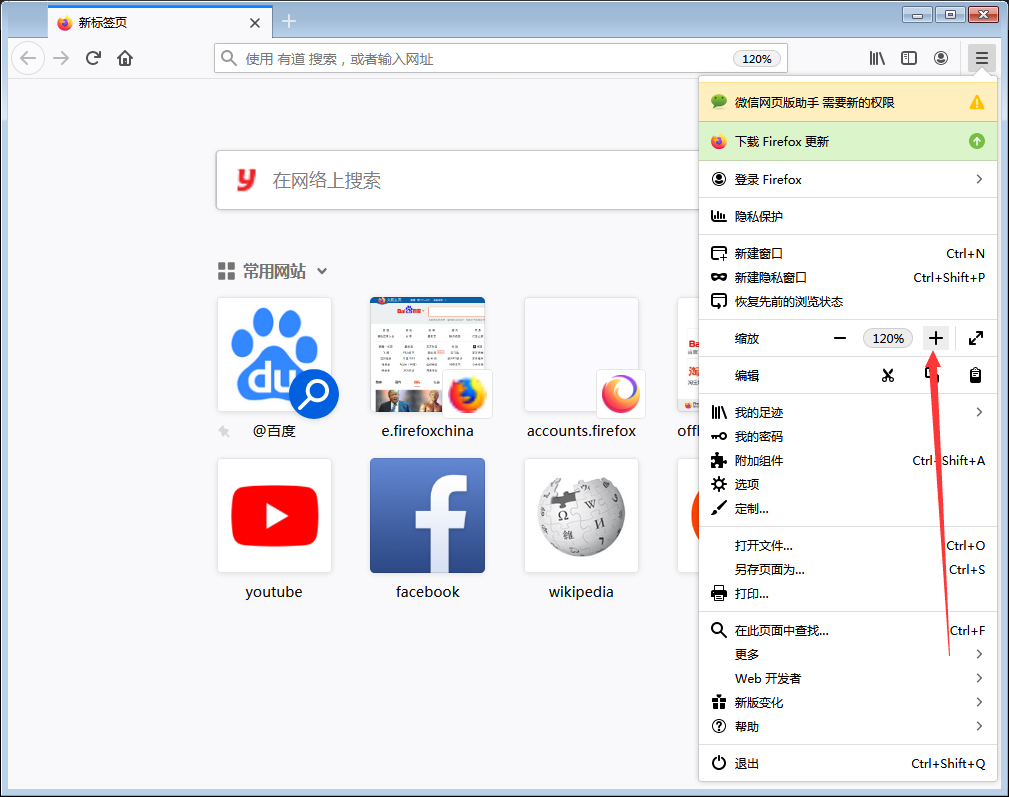The height and width of the screenshot is (797, 1009).
Task: Select the Paste icon in 编辑 row
Action: [975, 374]
